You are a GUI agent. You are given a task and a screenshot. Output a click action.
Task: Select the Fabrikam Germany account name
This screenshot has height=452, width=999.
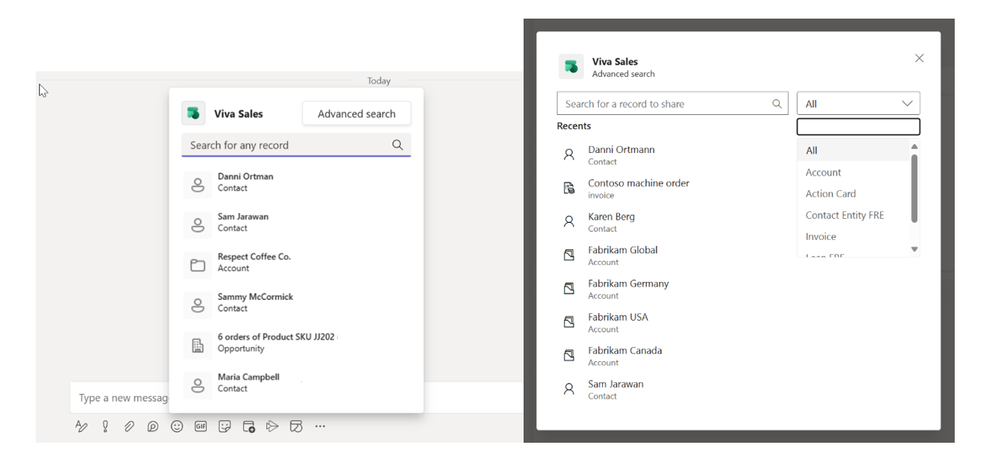[x=628, y=284]
